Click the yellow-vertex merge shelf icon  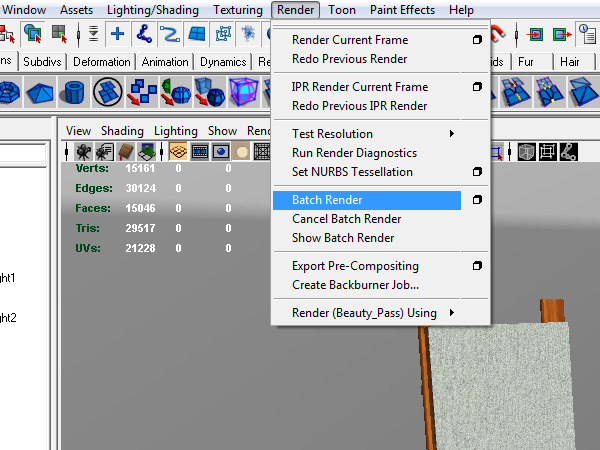pos(548,92)
